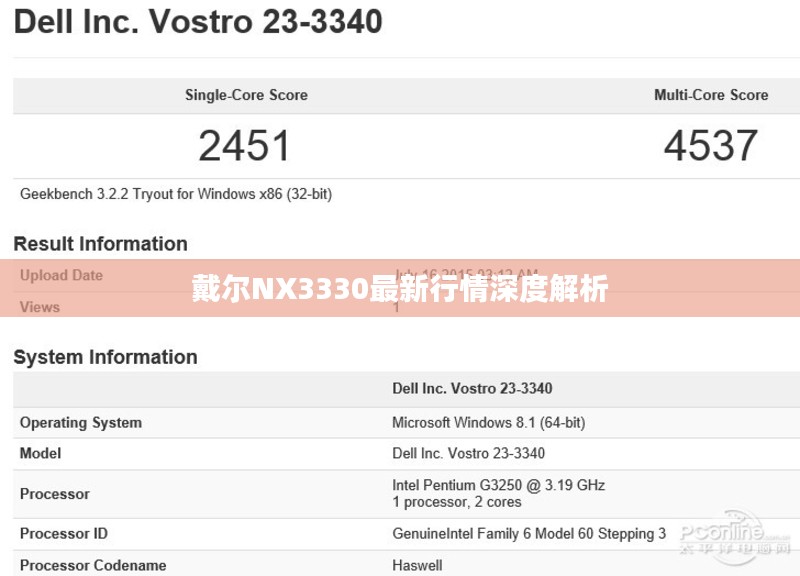The height and width of the screenshot is (576, 800).
Task: Click the Chinese NX3330 banner headline
Action: 400,289
